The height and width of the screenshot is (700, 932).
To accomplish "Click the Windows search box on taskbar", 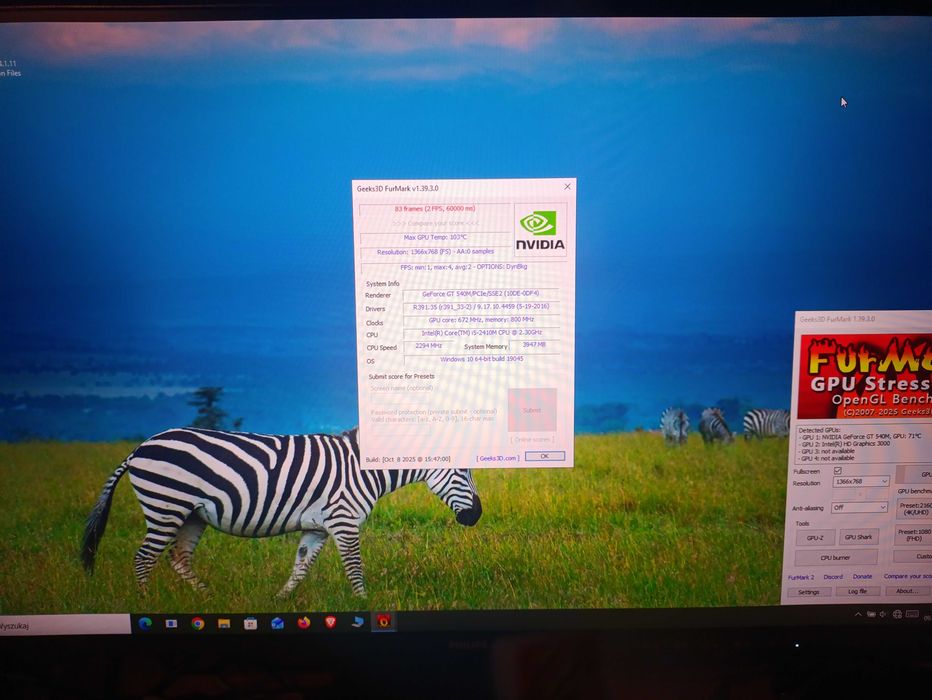I will (x=65, y=625).
